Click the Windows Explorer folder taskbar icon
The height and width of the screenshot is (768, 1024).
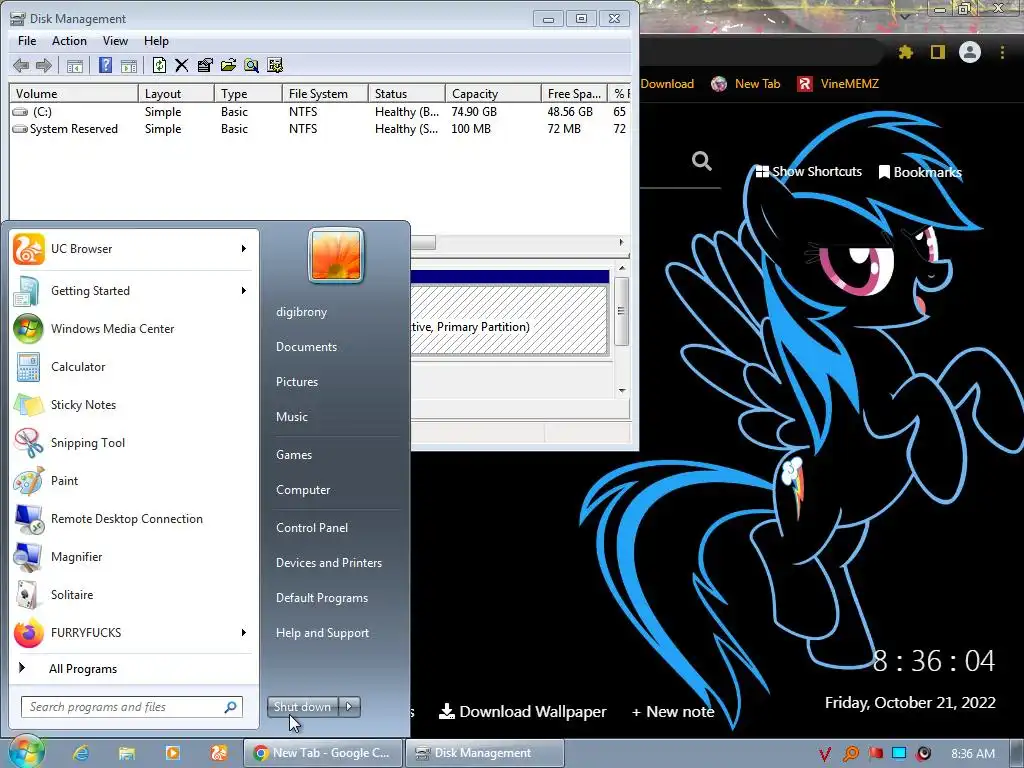(x=127, y=753)
